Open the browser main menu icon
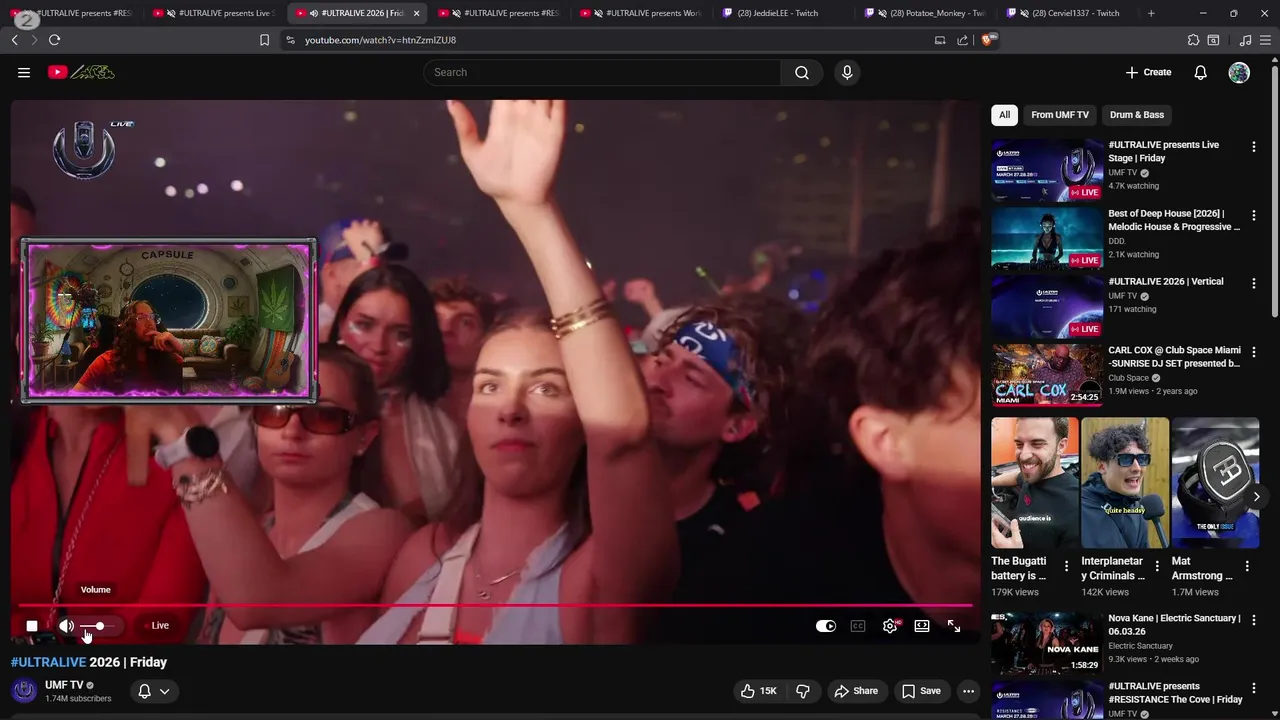 (x=1265, y=40)
